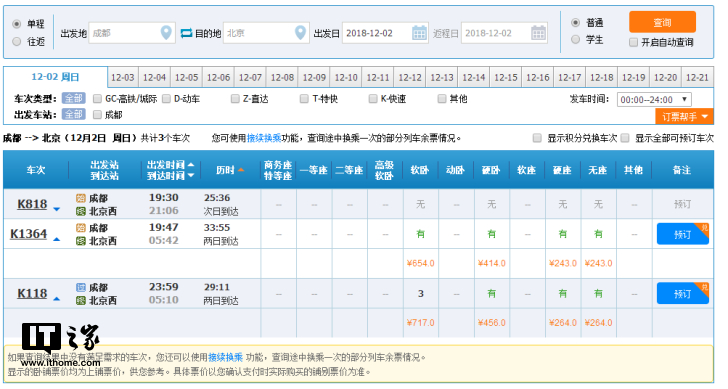Viewport: 728px width, 389px height.
Task: Open the return date calendar icon
Action: click(539, 33)
